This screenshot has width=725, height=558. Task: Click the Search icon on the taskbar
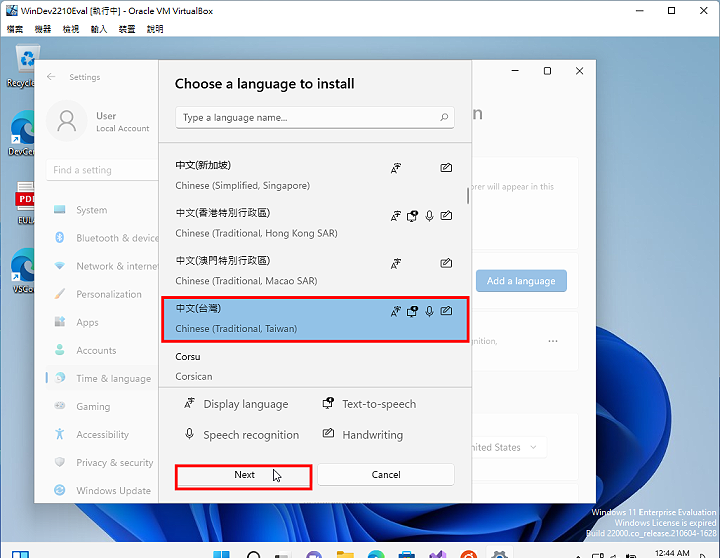[x=253, y=554]
